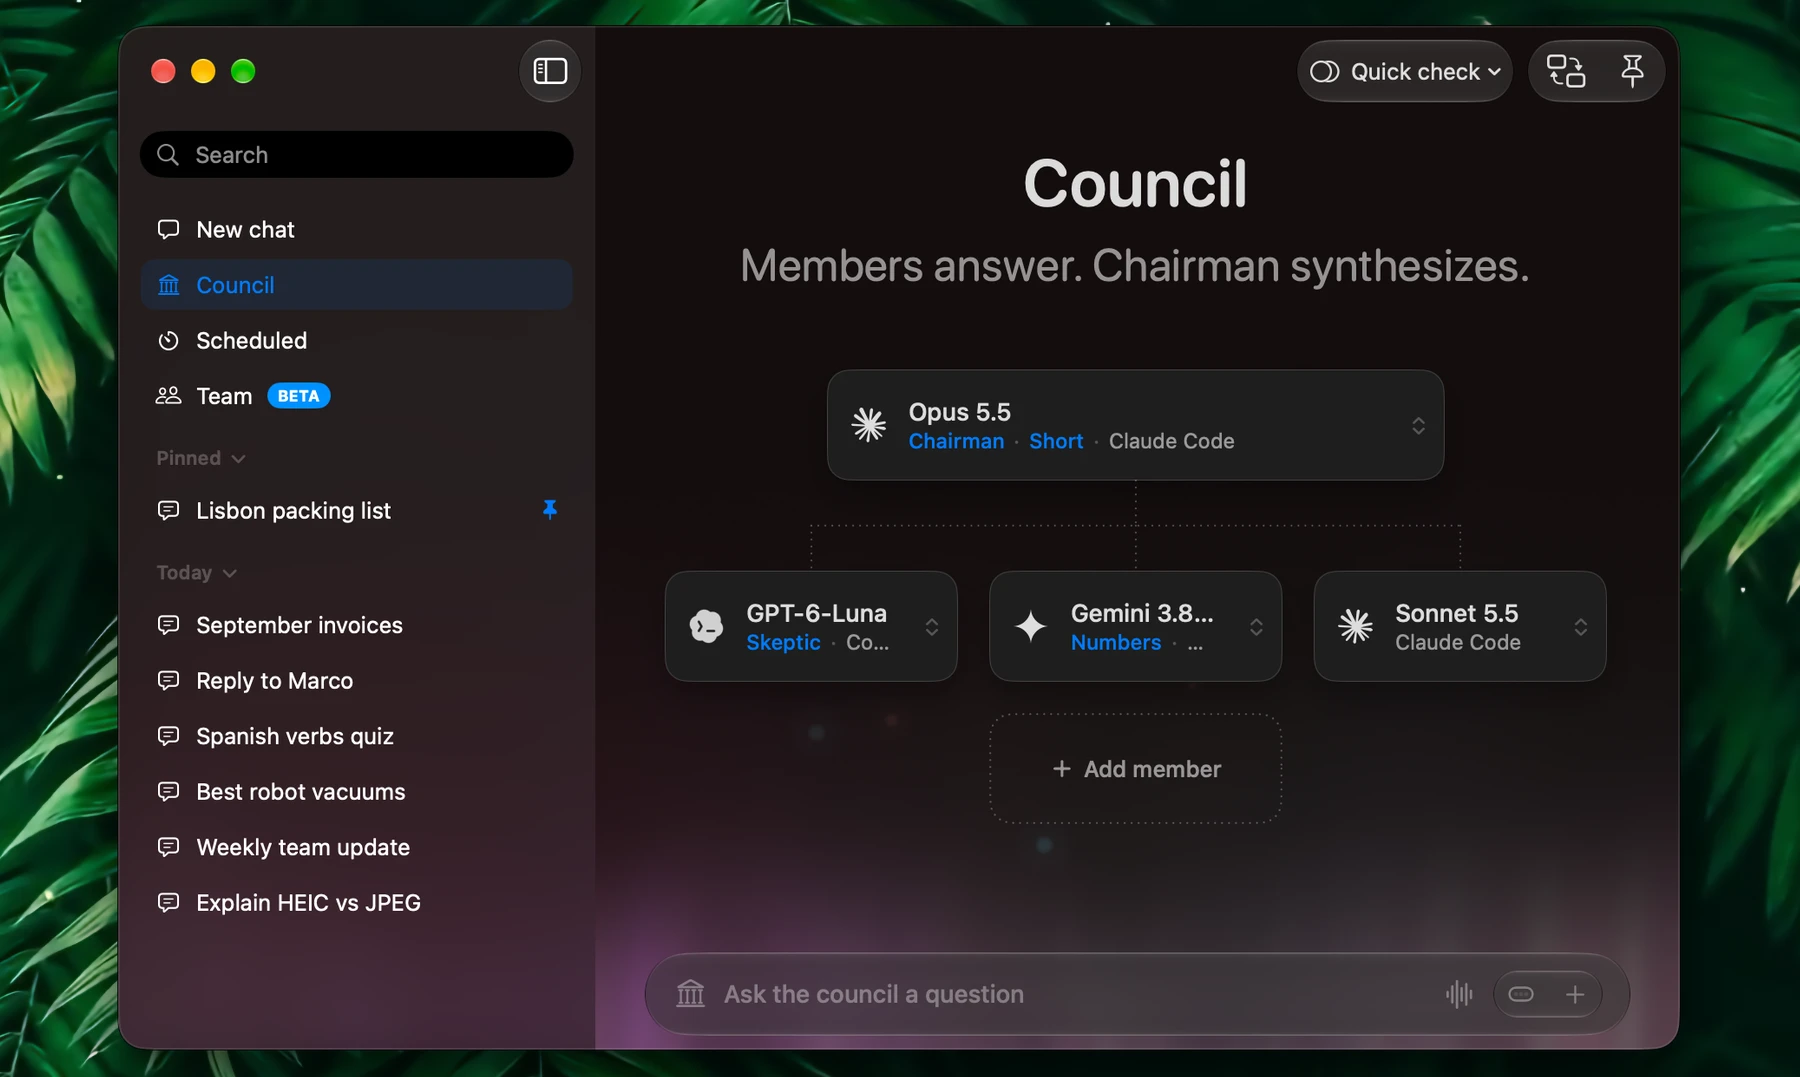Unpin the Lisbon packing list chat
This screenshot has width=1800, height=1077.
[x=549, y=510]
